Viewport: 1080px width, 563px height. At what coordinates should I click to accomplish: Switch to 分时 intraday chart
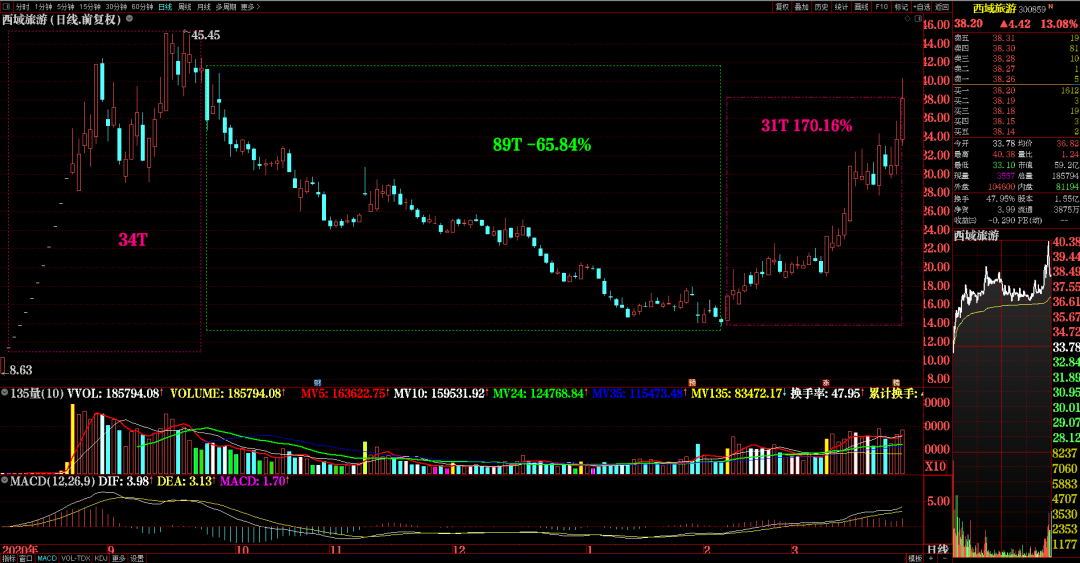tap(23, 7)
